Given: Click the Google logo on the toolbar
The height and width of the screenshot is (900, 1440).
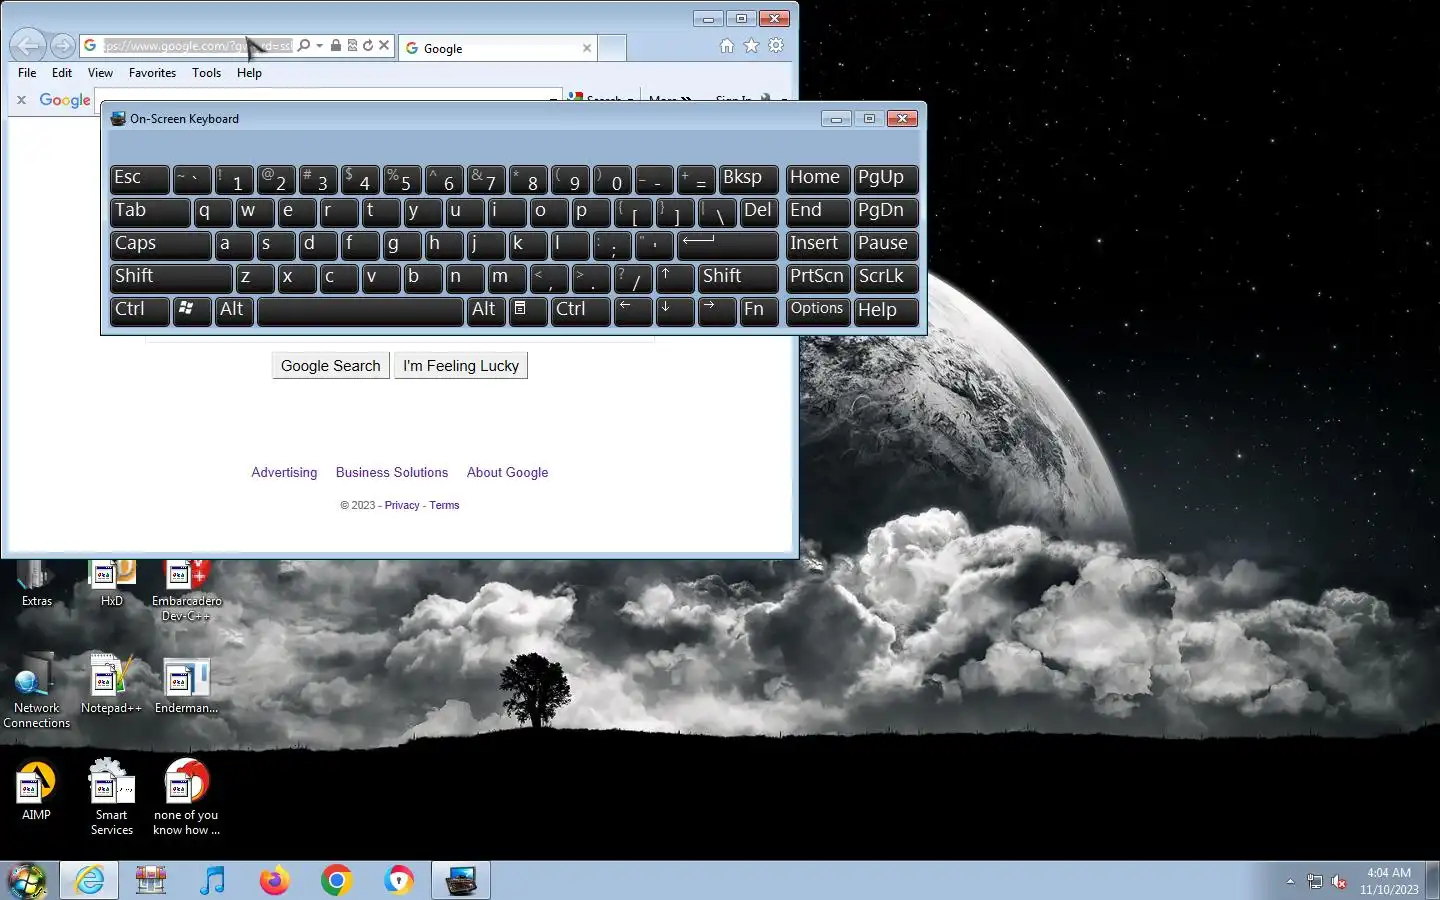Looking at the screenshot, I should tap(65, 100).
